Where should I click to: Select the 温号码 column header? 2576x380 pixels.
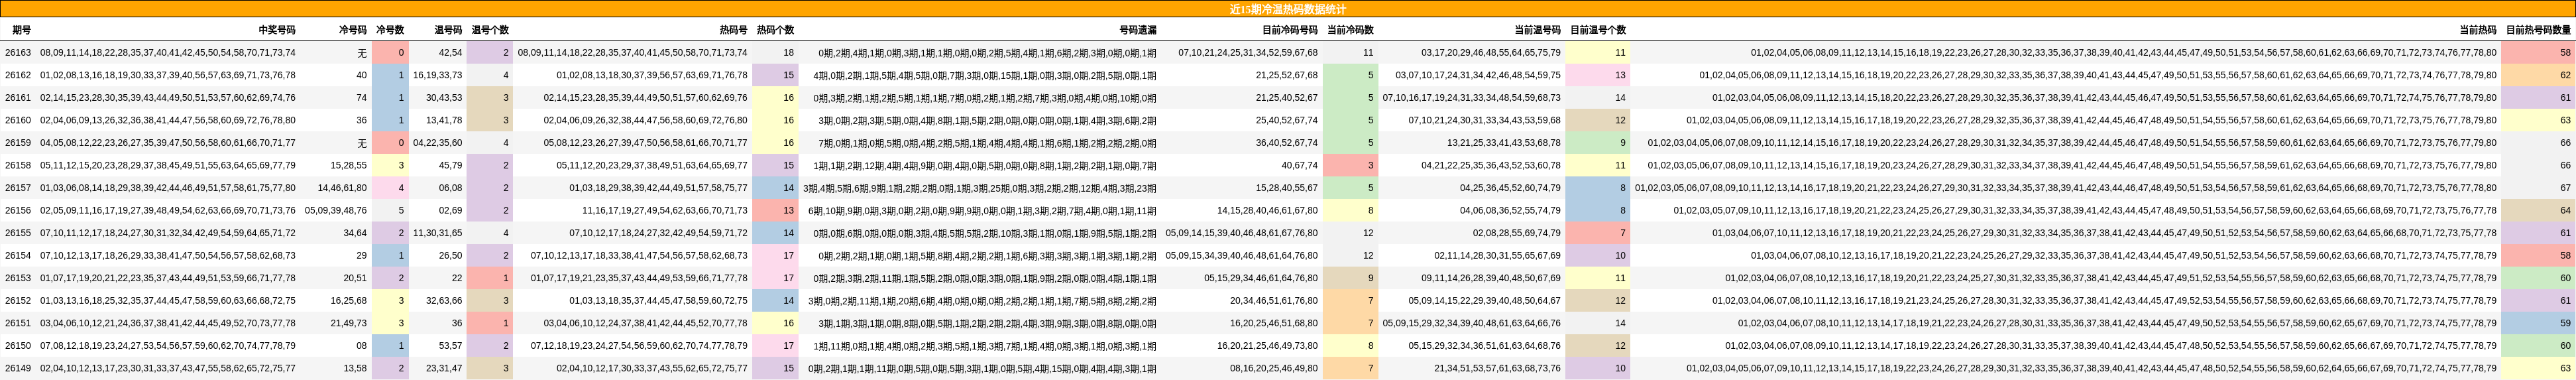click(x=448, y=30)
